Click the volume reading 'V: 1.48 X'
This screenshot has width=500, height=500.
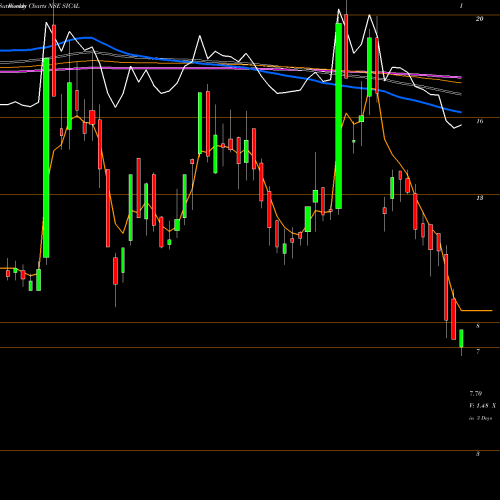(483, 406)
